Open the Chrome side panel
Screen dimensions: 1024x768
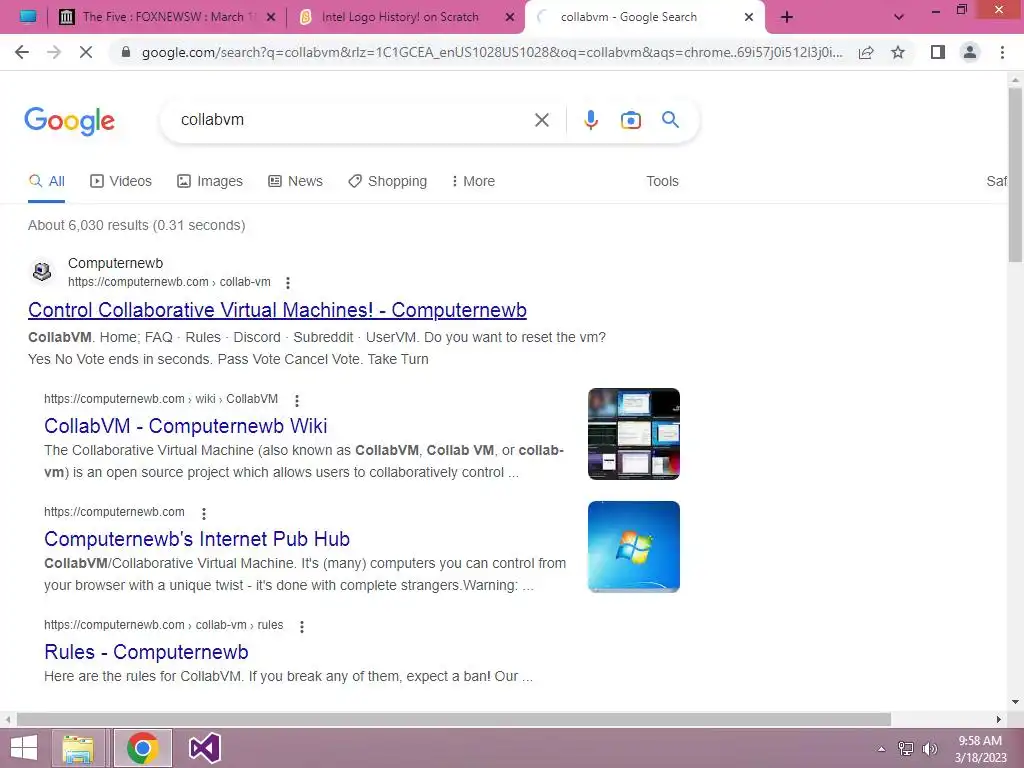tap(938, 52)
